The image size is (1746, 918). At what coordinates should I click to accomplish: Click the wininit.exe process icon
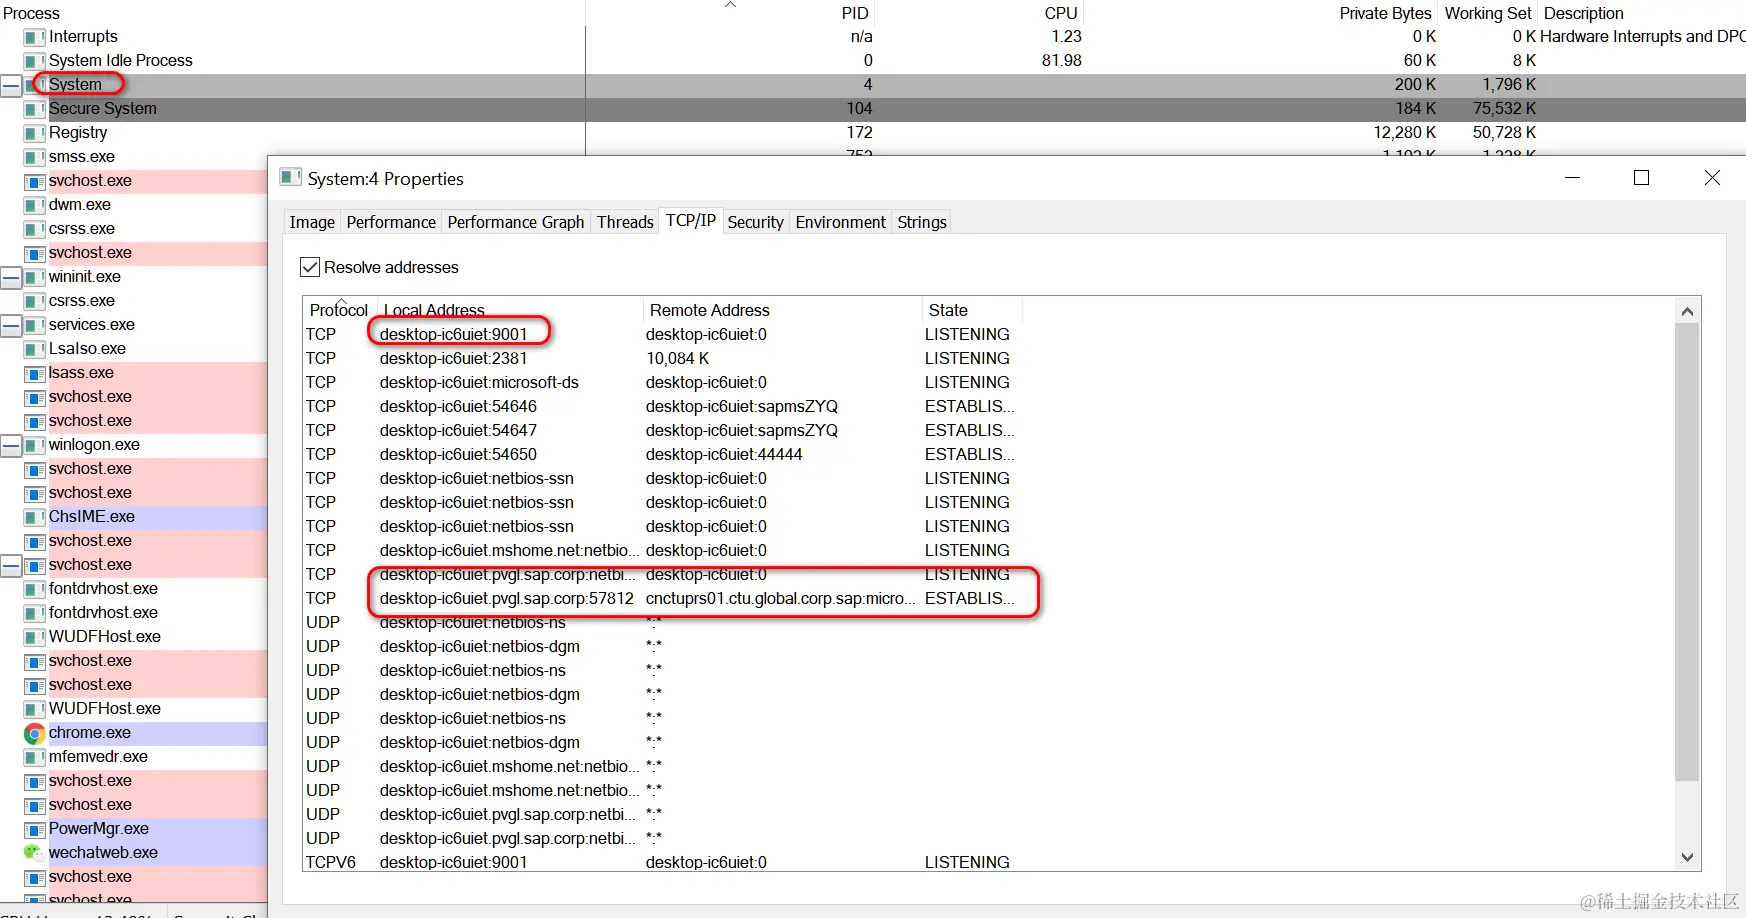click(35, 277)
